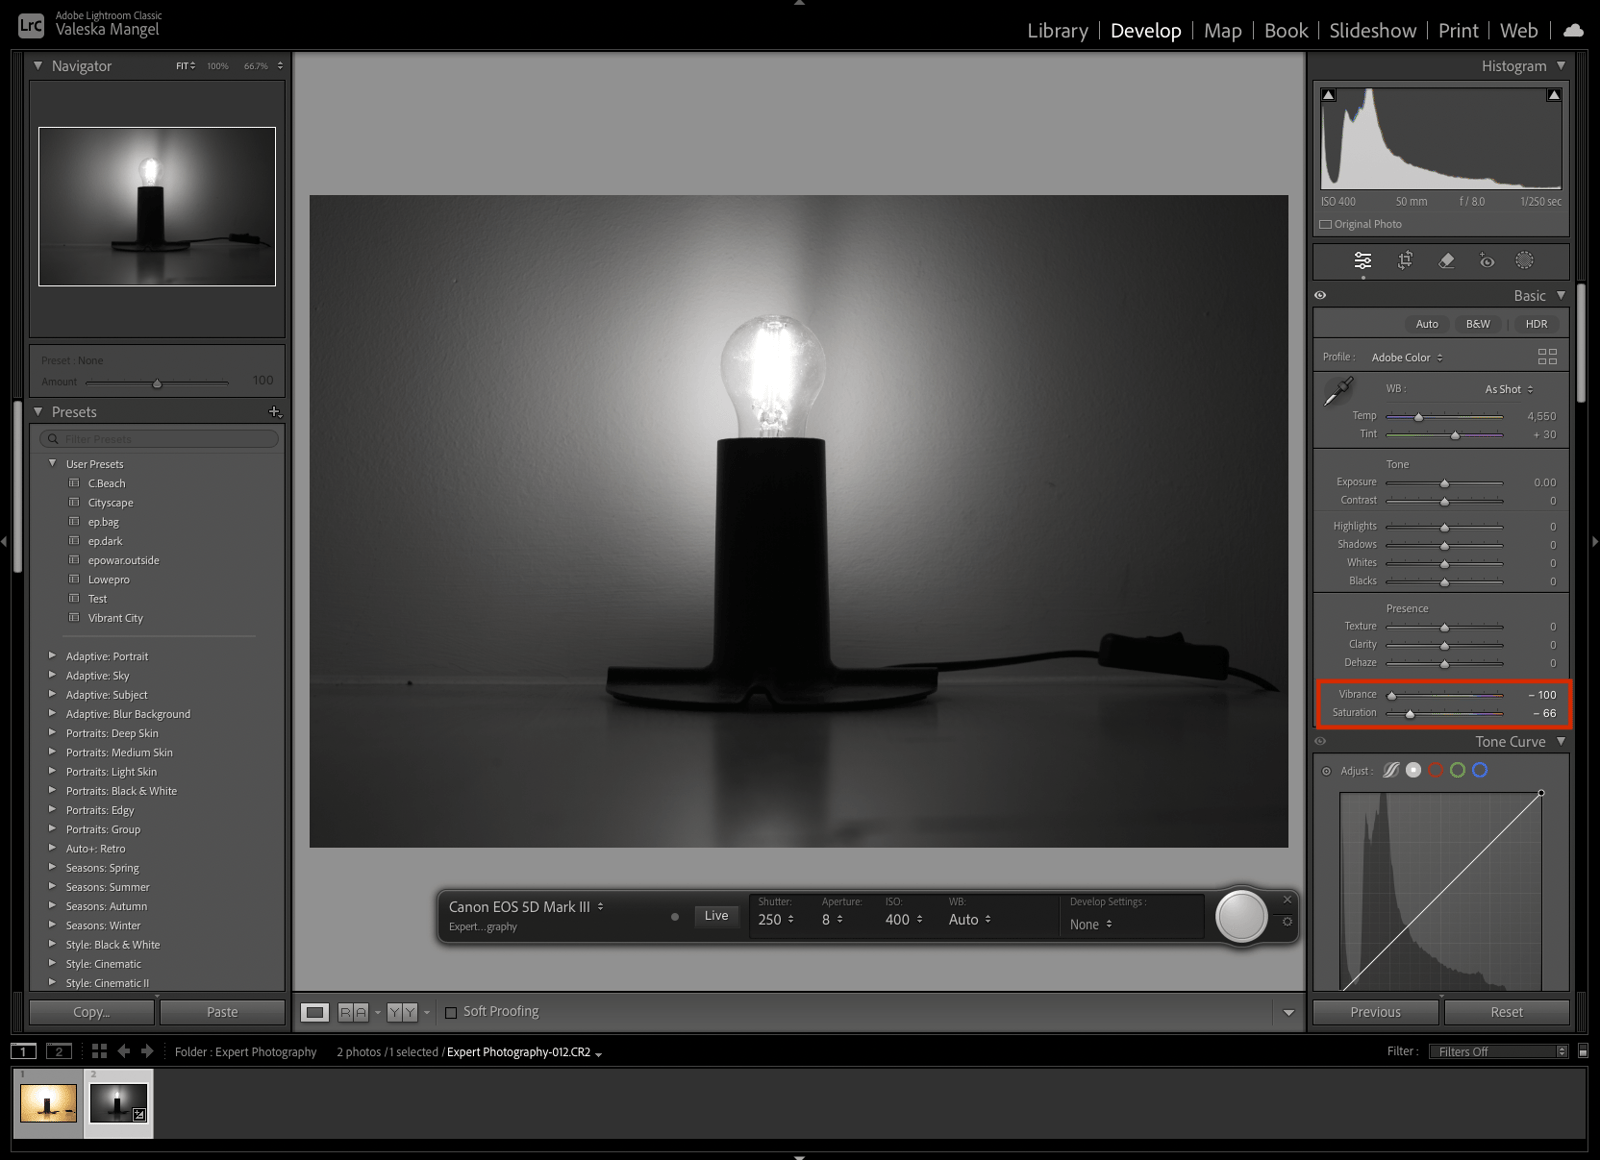This screenshot has width=1600, height=1160.
Task: Open the Masking tool
Action: tap(1524, 260)
